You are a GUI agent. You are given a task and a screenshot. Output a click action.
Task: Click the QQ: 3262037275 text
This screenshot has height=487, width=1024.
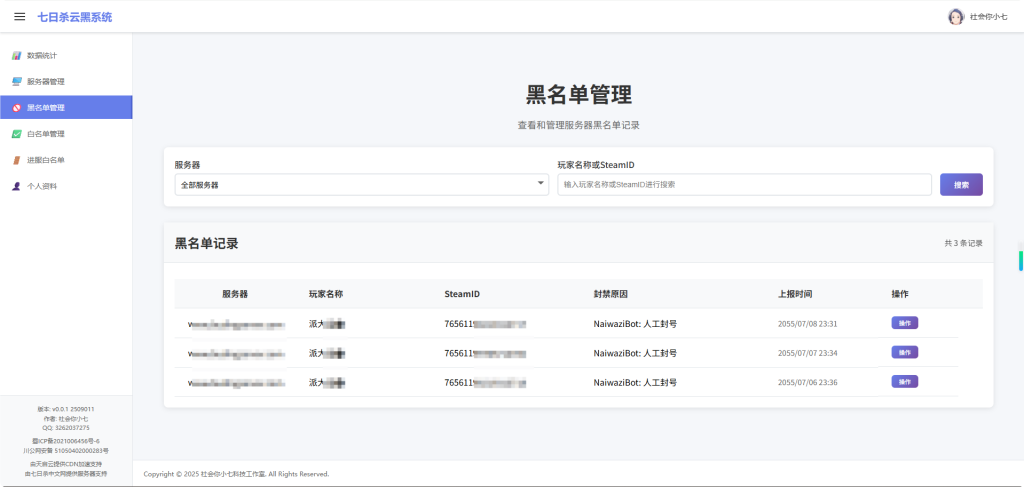(66, 428)
